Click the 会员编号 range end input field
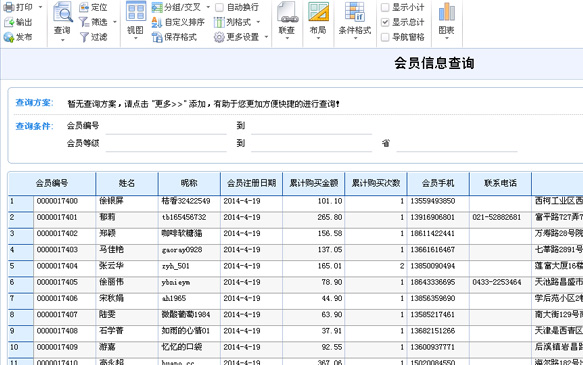This screenshot has width=583, height=365. click(x=312, y=127)
